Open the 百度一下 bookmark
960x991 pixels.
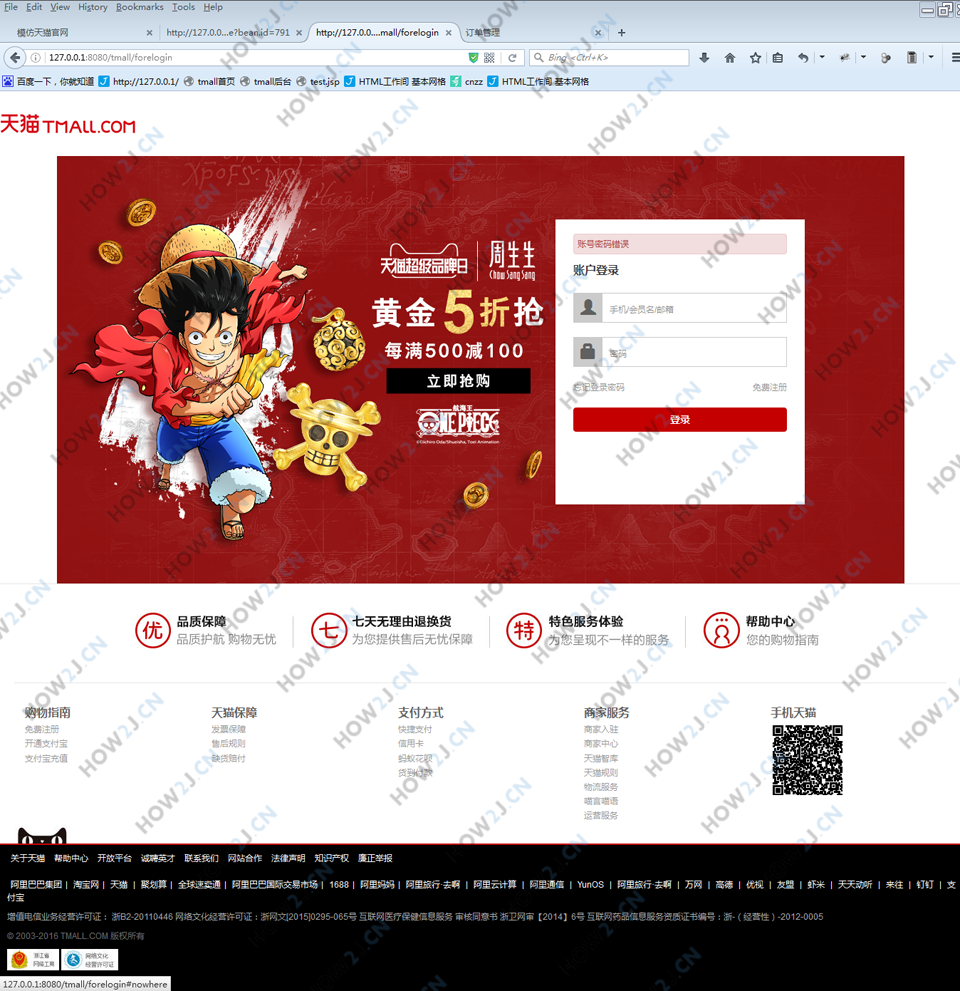(x=49, y=82)
